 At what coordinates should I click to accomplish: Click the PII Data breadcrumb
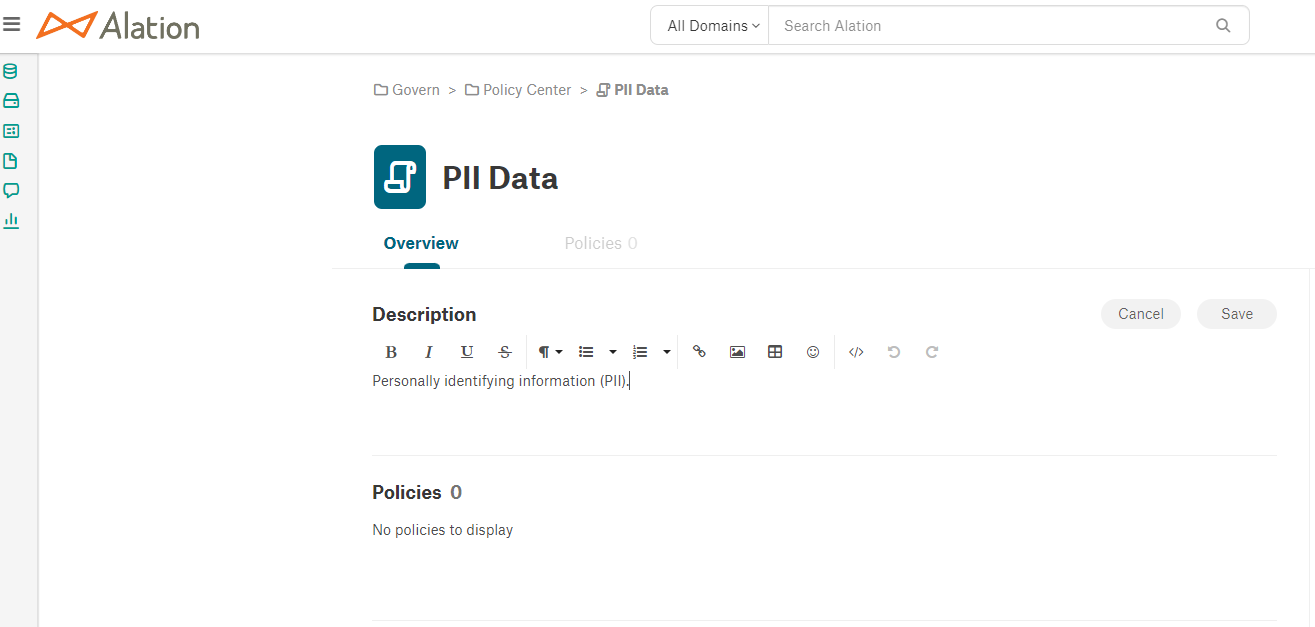tap(632, 90)
